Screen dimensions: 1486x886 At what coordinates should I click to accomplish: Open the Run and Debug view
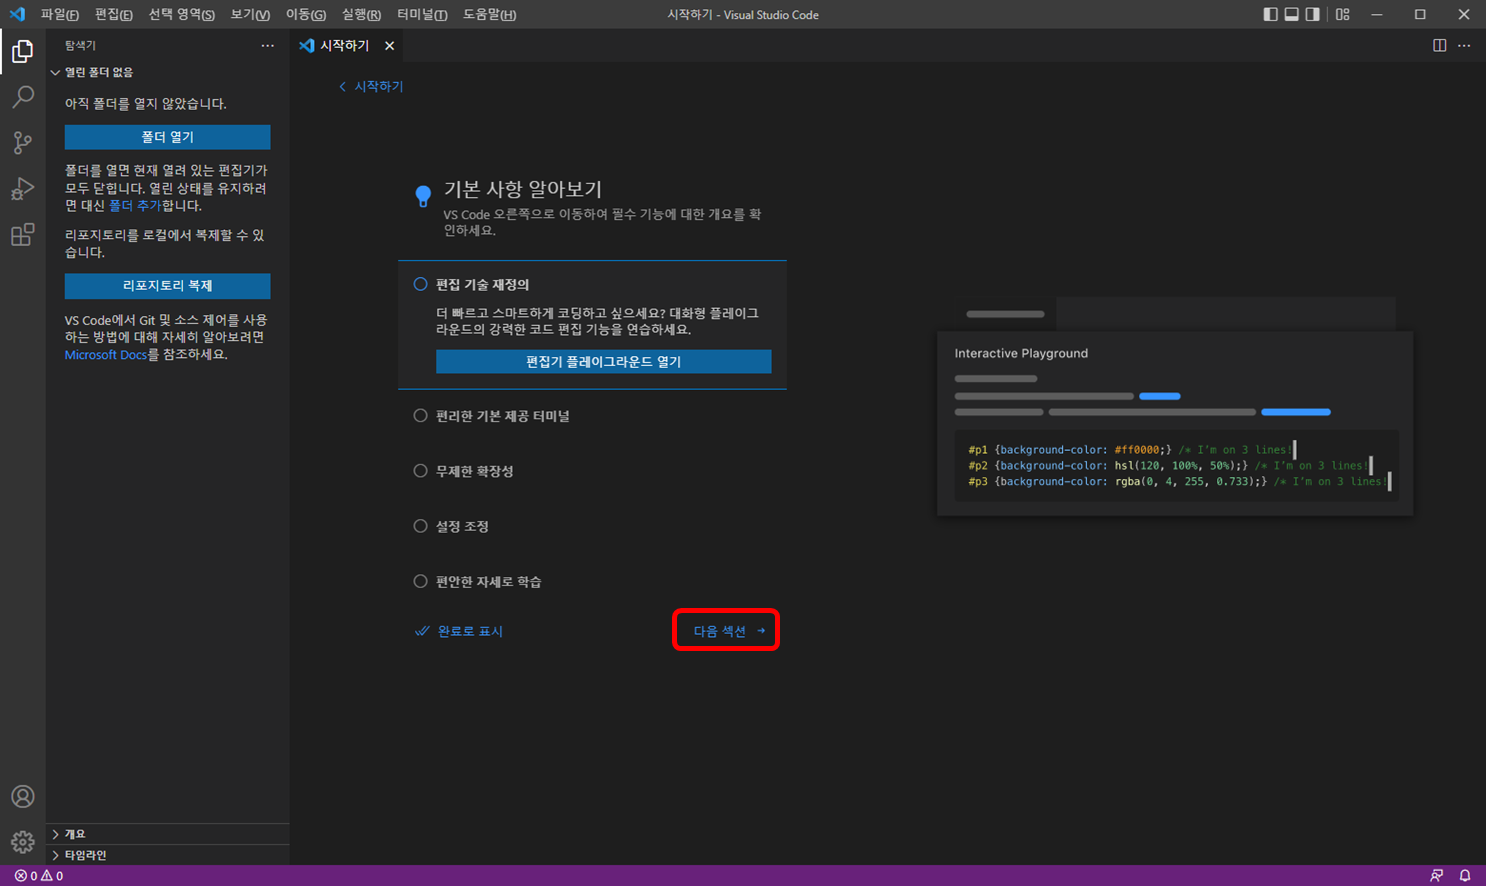22,189
